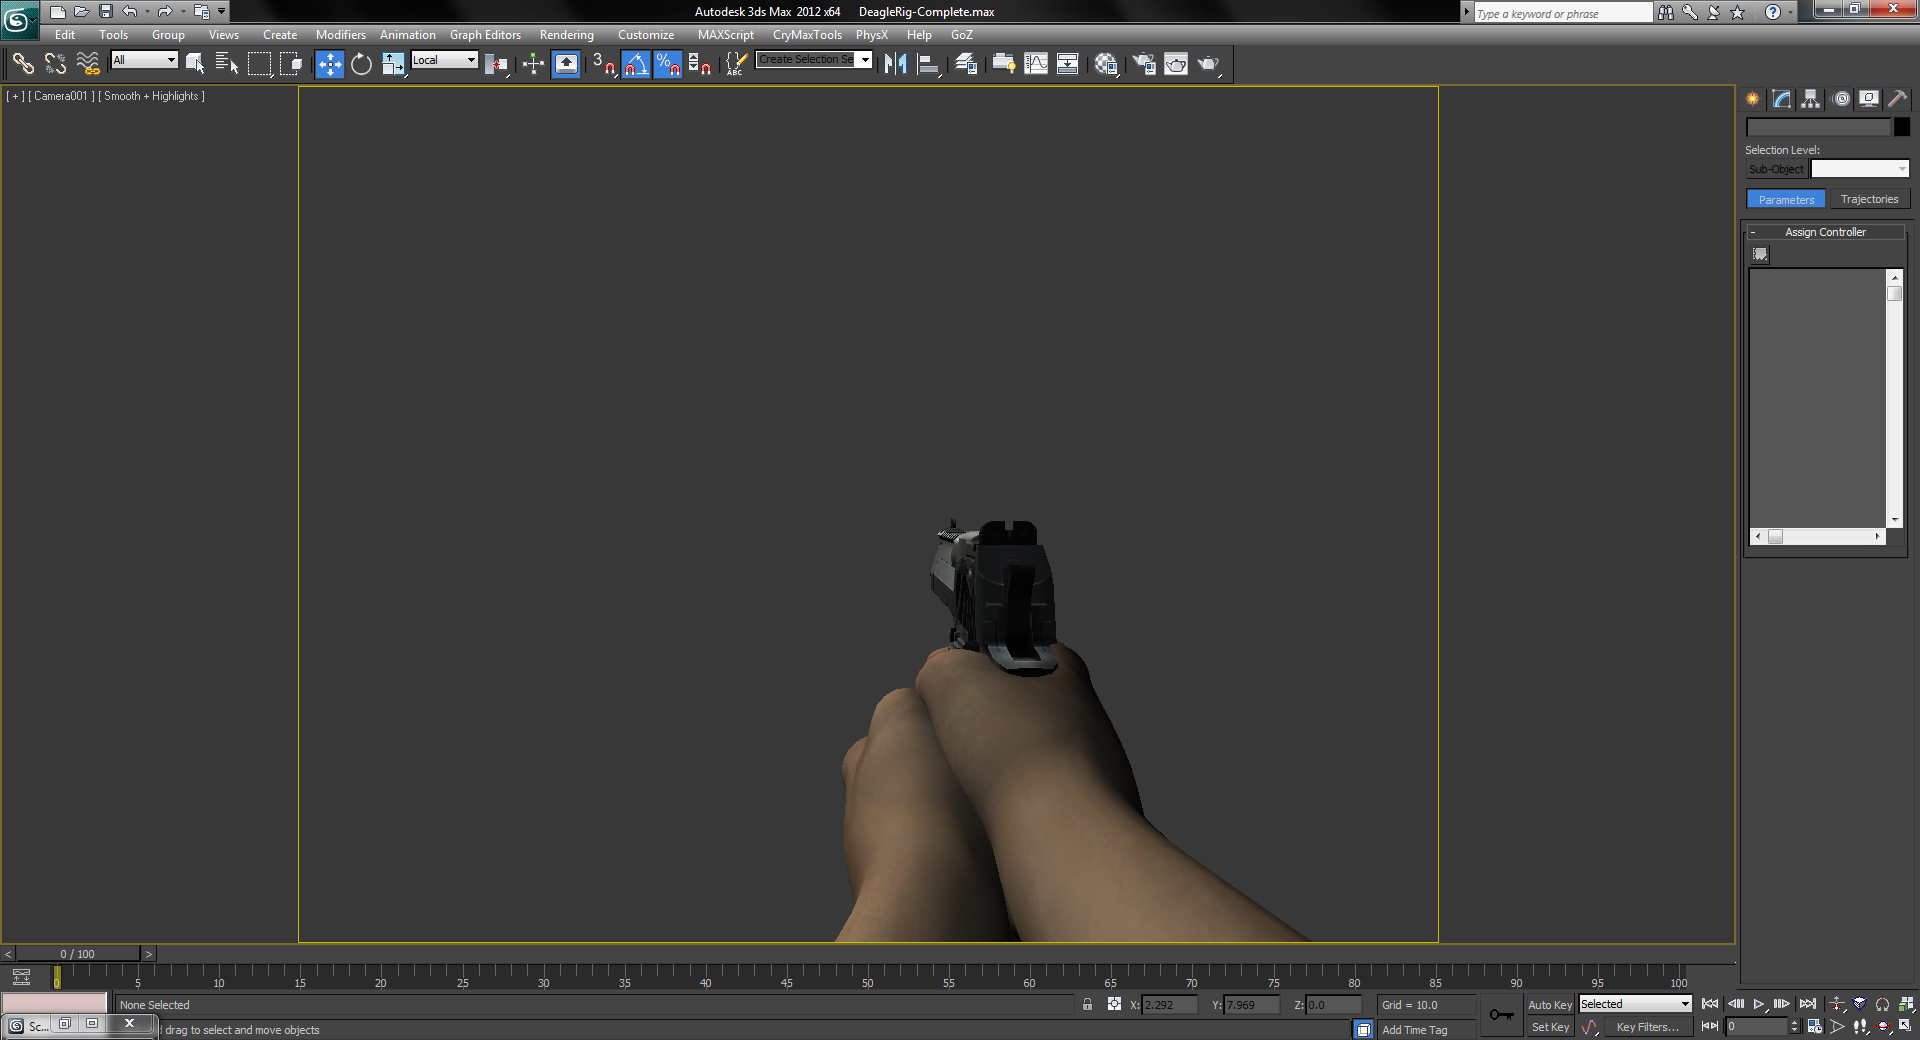Toggle the Keyboard Shortcut Override button
Screen dimensions: 1920x1040
point(566,64)
